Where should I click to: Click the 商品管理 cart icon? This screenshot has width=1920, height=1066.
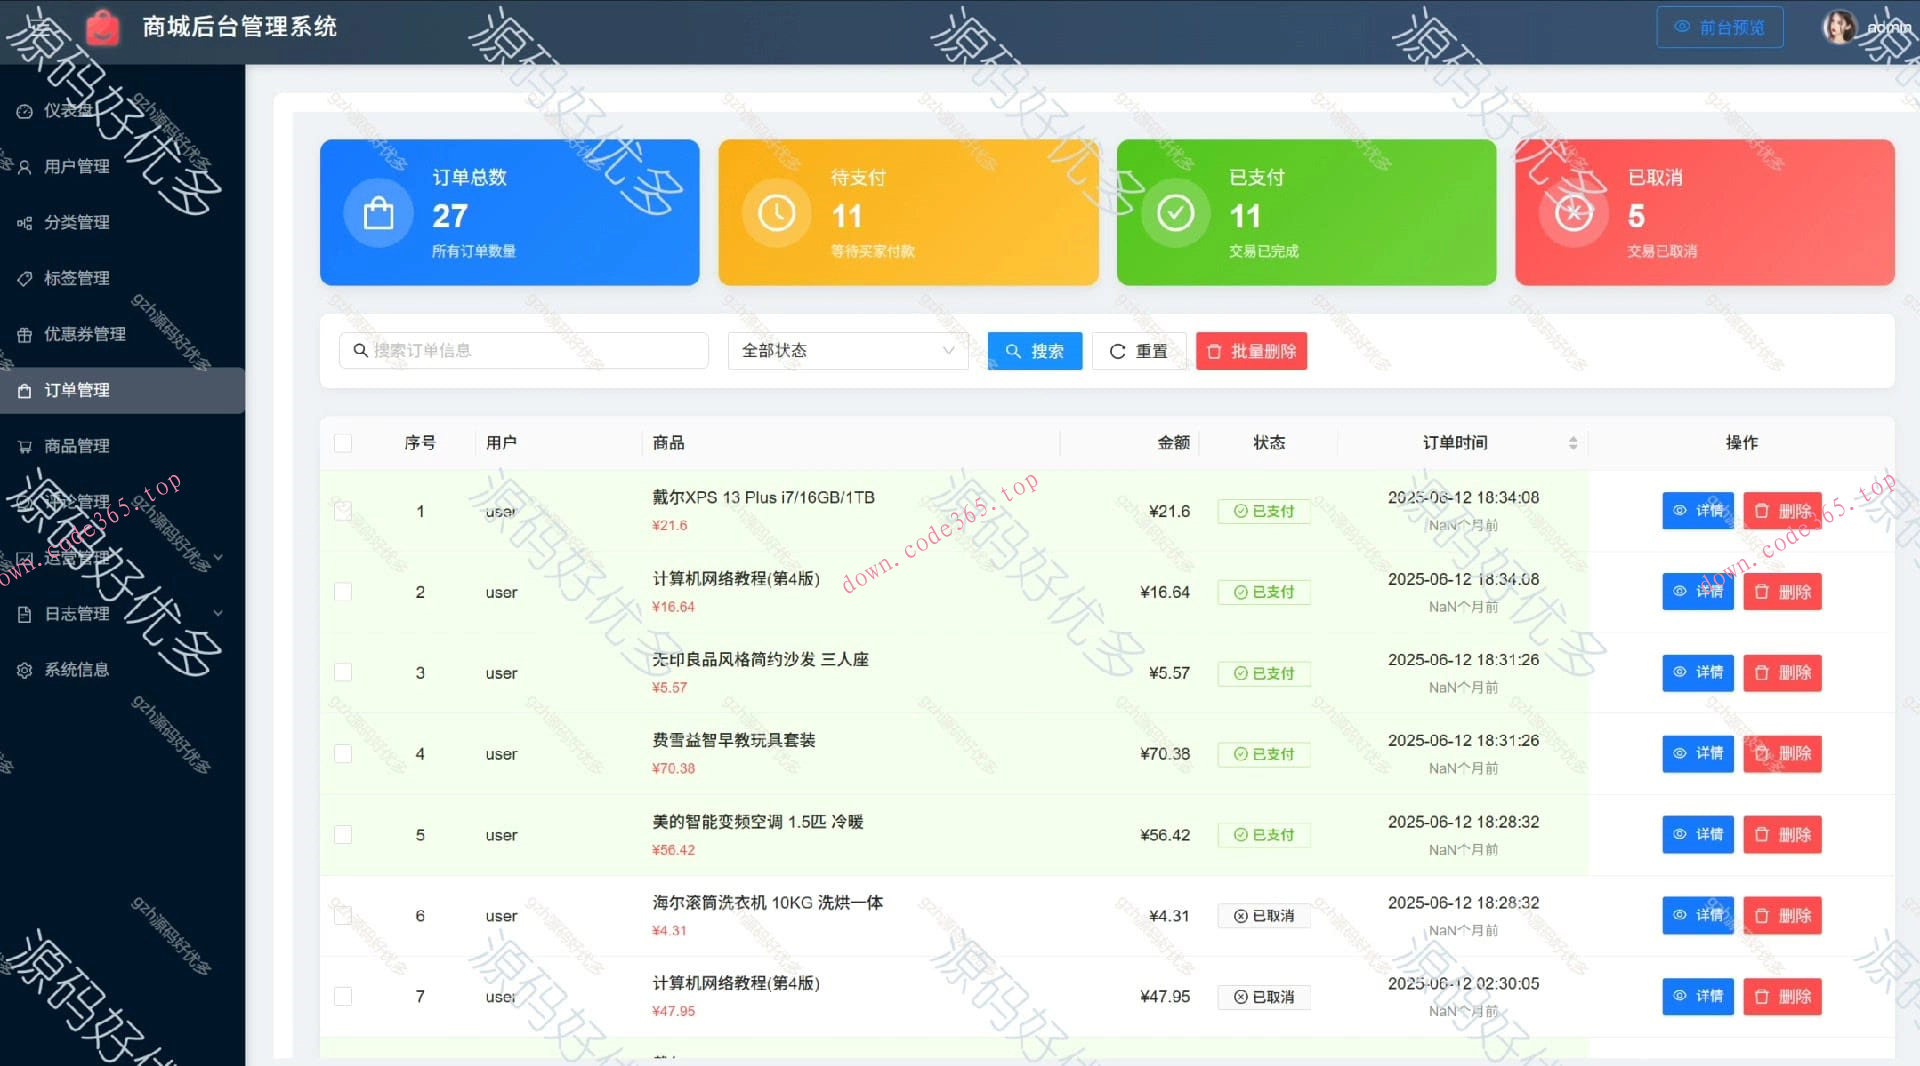click(25, 446)
